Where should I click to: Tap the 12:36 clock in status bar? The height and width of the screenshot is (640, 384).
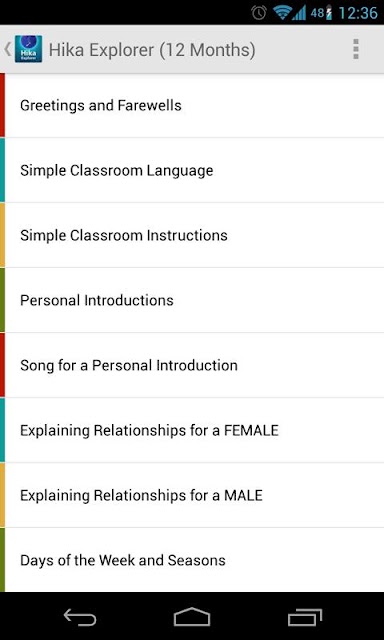pyautogui.click(x=358, y=13)
